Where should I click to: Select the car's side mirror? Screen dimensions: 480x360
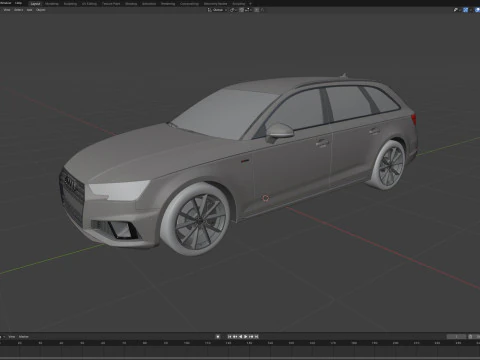[x=279, y=131]
